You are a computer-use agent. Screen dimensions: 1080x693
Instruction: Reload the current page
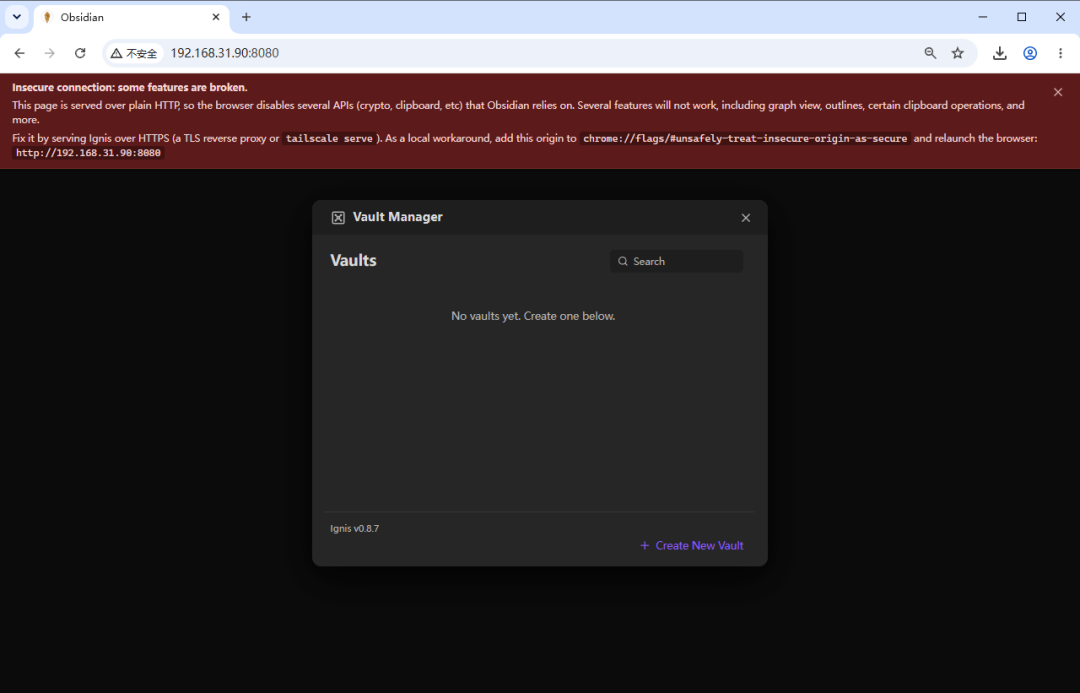coord(80,53)
